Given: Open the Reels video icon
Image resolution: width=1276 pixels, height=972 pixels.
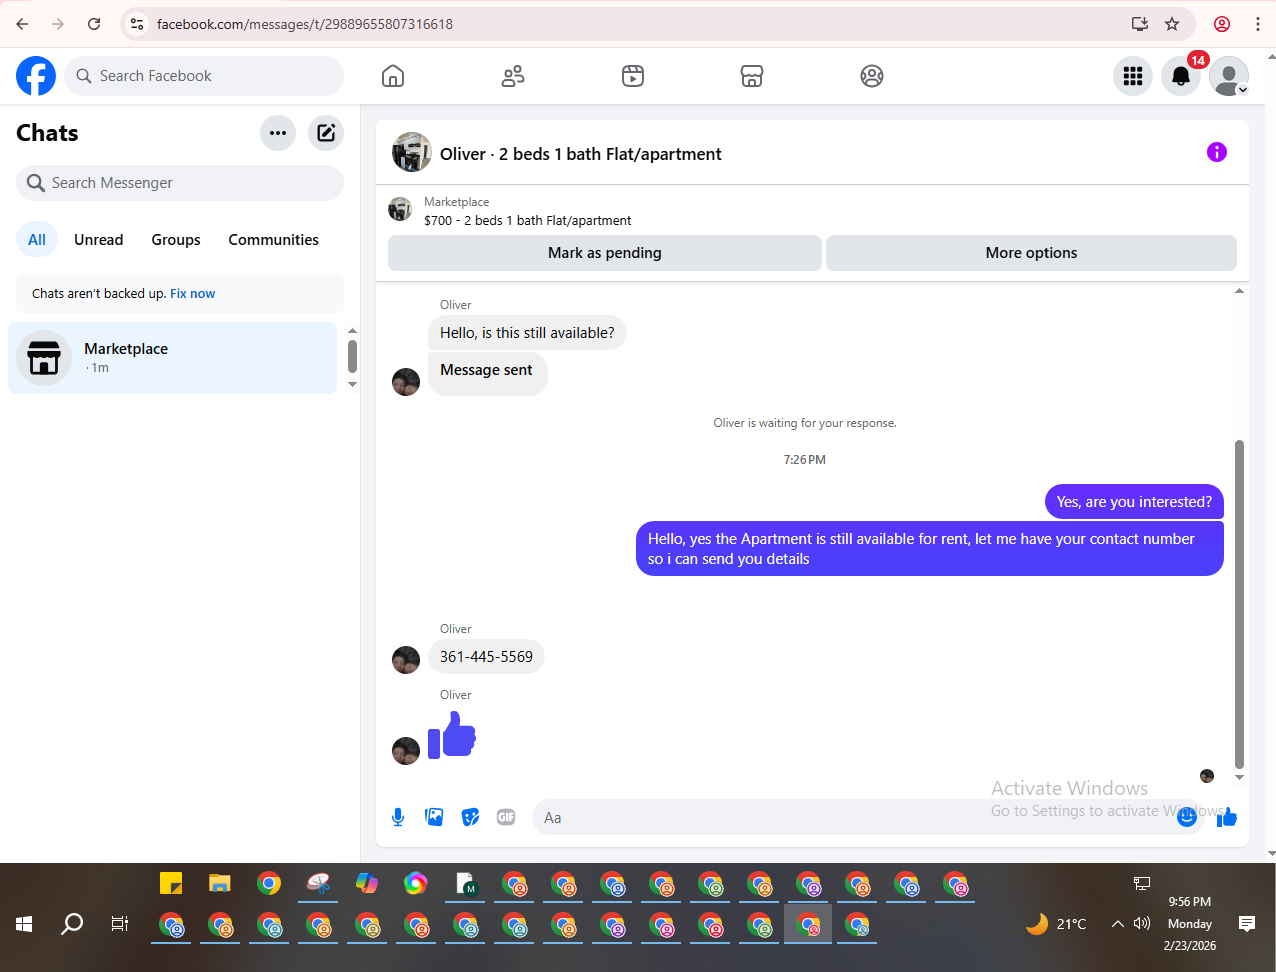Looking at the screenshot, I should coord(633,76).
